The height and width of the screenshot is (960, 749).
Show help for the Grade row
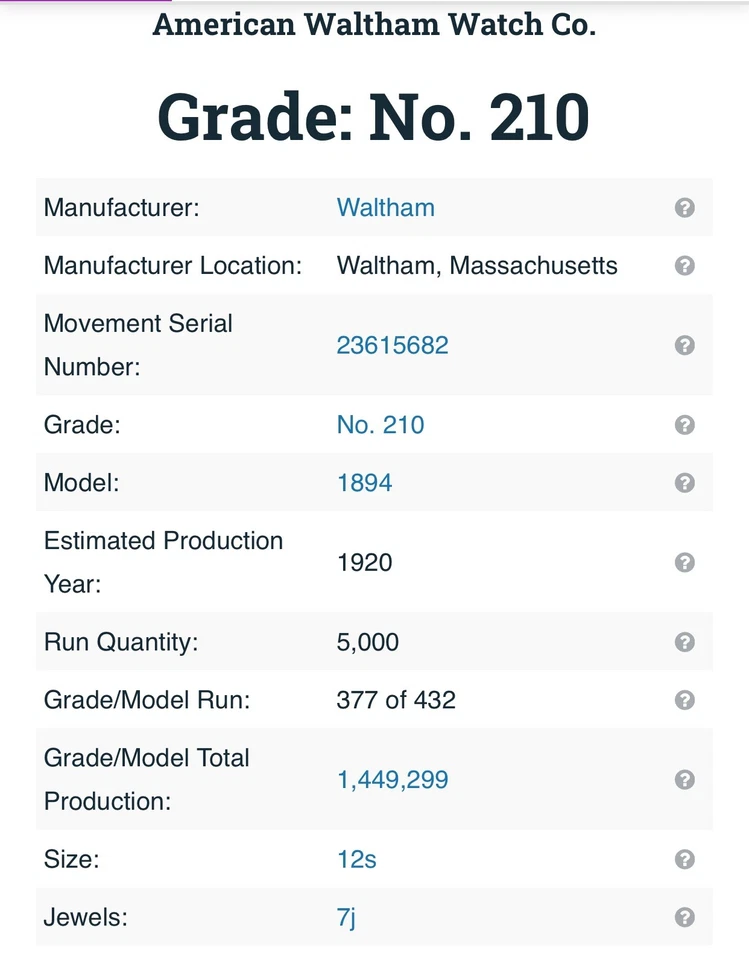click(685, 425)
